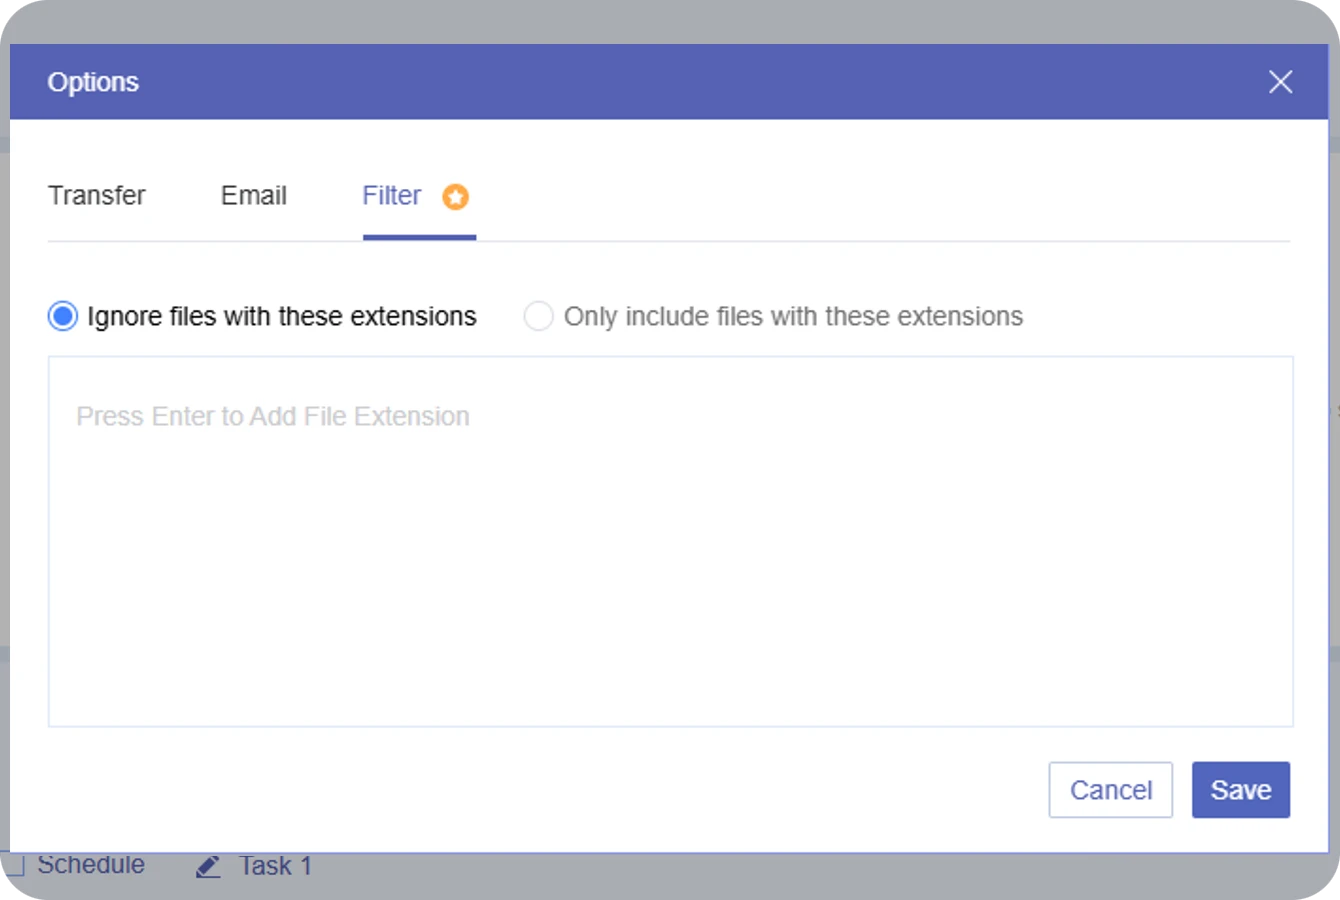Focus the file extension input box
Viewport: 1340px width, 900px height.
pos(671,541)
